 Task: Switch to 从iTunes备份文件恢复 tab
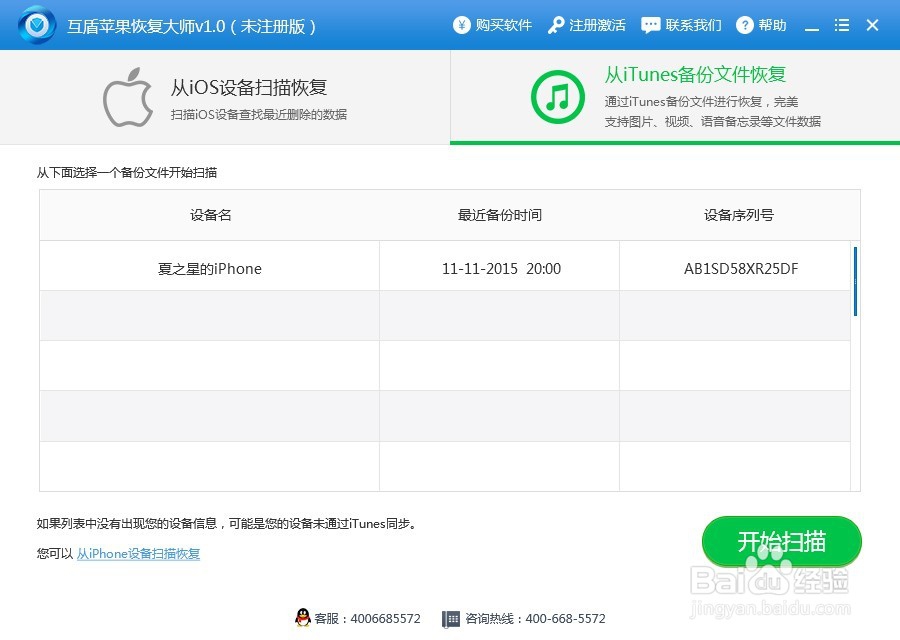point(675,97)
